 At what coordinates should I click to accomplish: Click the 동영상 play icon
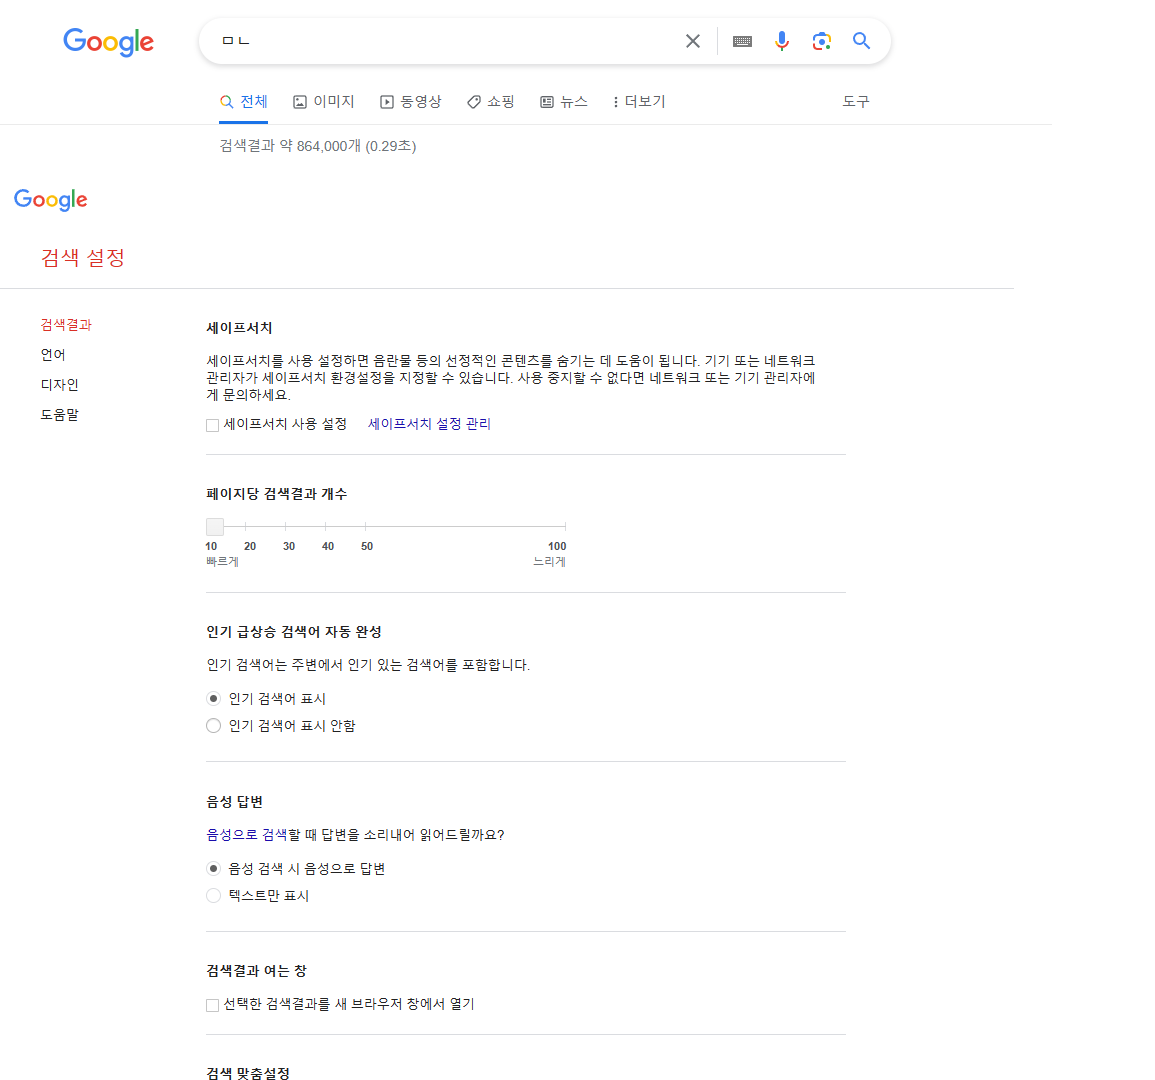point(385,101)
